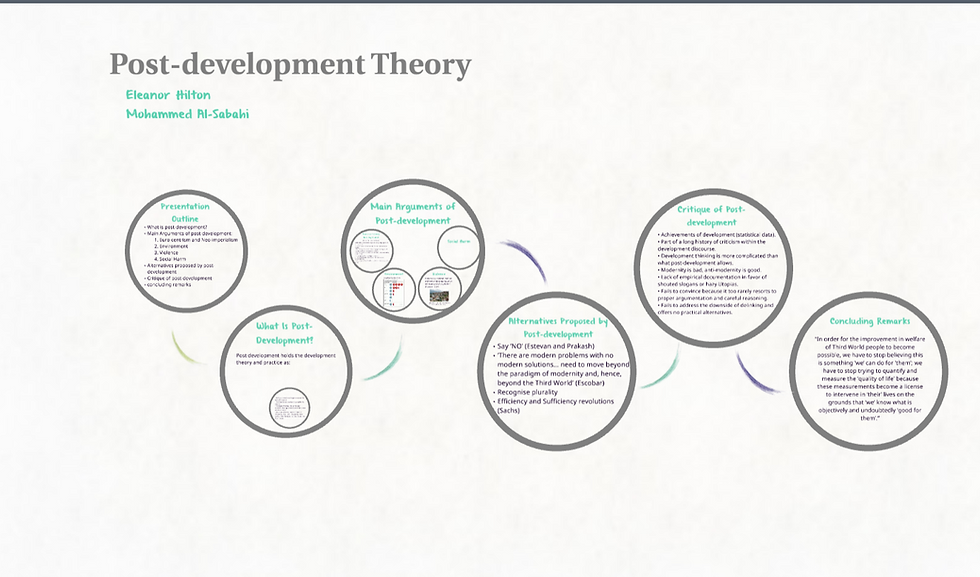Click bullet 'Achievements of development (statistical data)'

[x=716, y=234]
